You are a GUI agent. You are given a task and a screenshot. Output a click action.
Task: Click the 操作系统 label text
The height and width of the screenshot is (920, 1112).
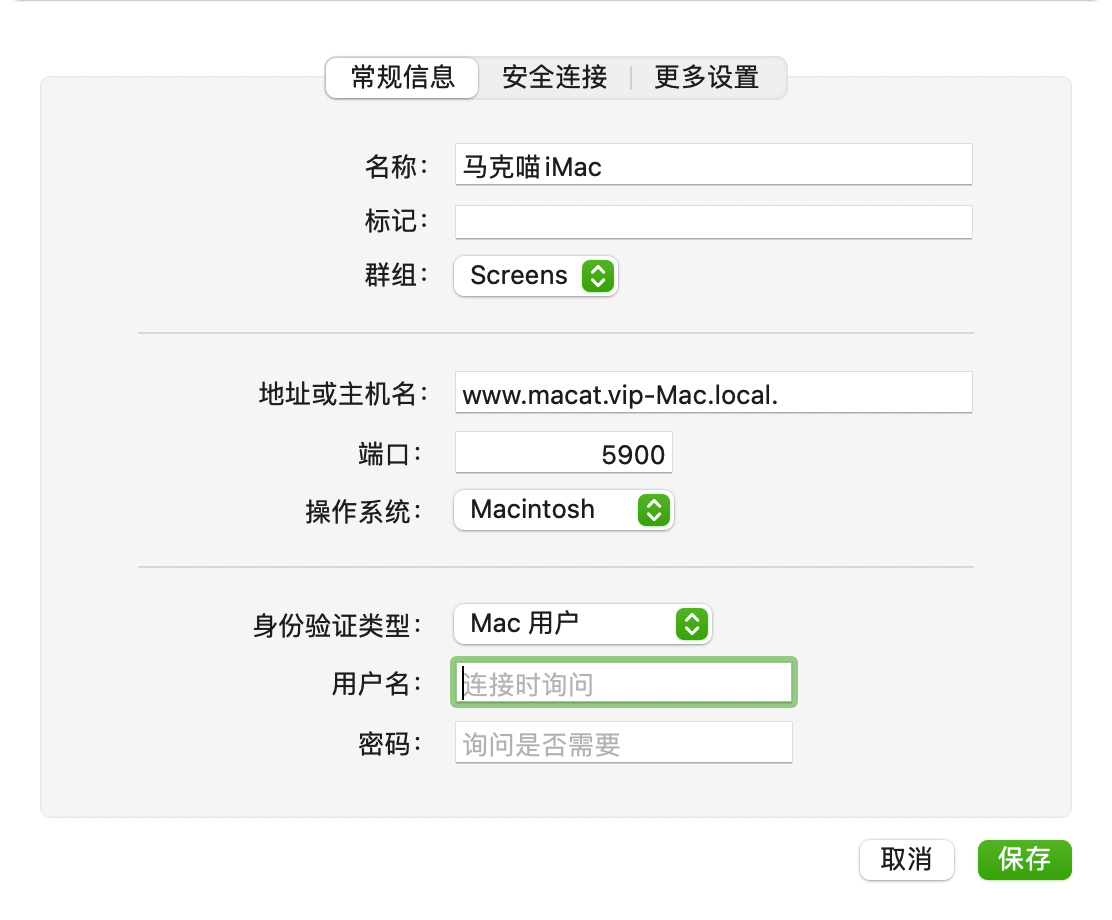[x=366, y=512]
